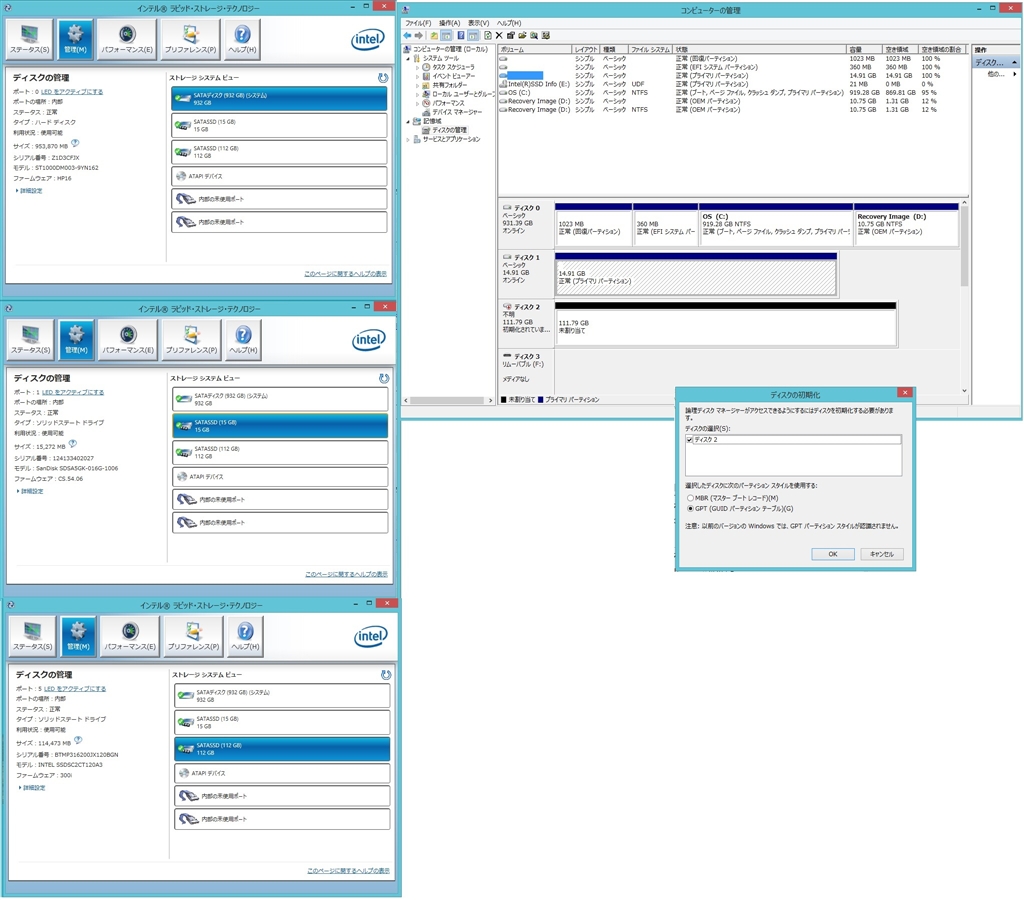Select the OS (C:) partition block on ディスク 0
Viewport: 1024px width, 900px height.
point(775,226)
